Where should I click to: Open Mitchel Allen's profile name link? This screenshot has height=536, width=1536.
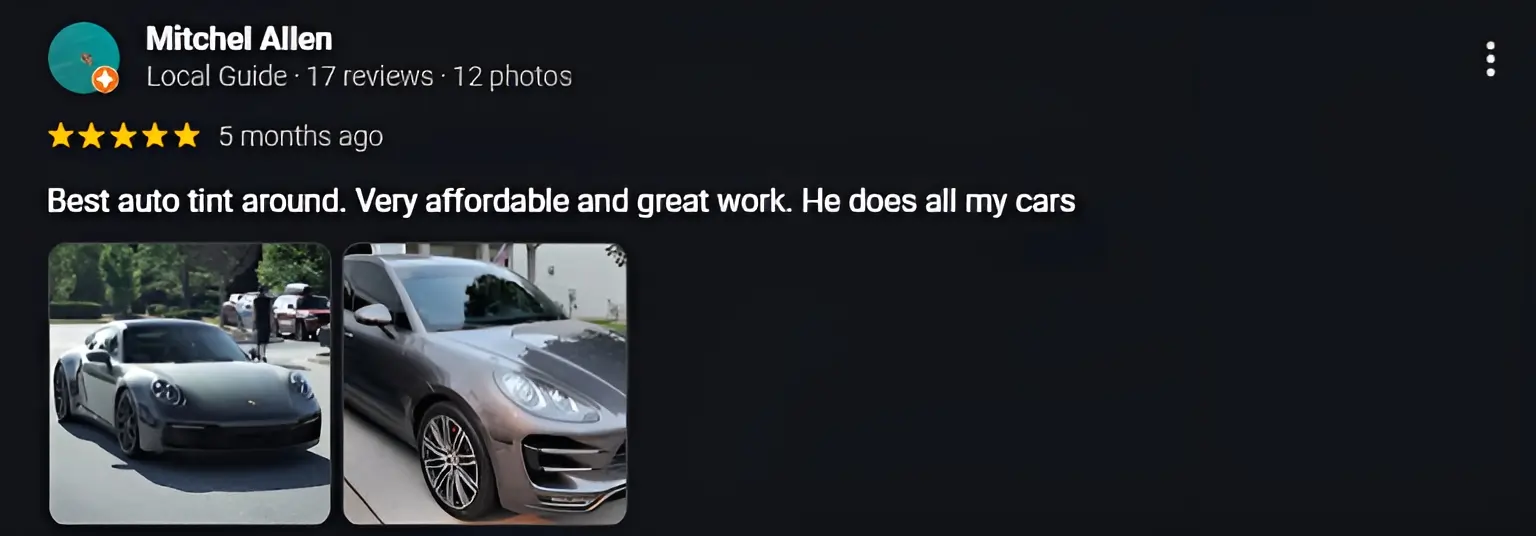(239, 39)
